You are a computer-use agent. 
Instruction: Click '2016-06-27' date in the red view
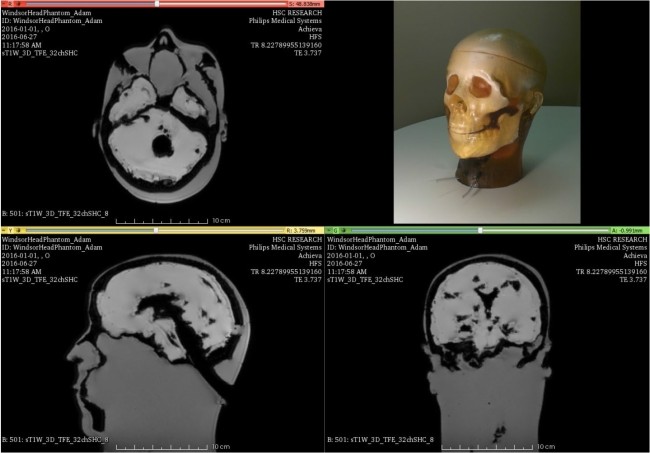[19, 37]
